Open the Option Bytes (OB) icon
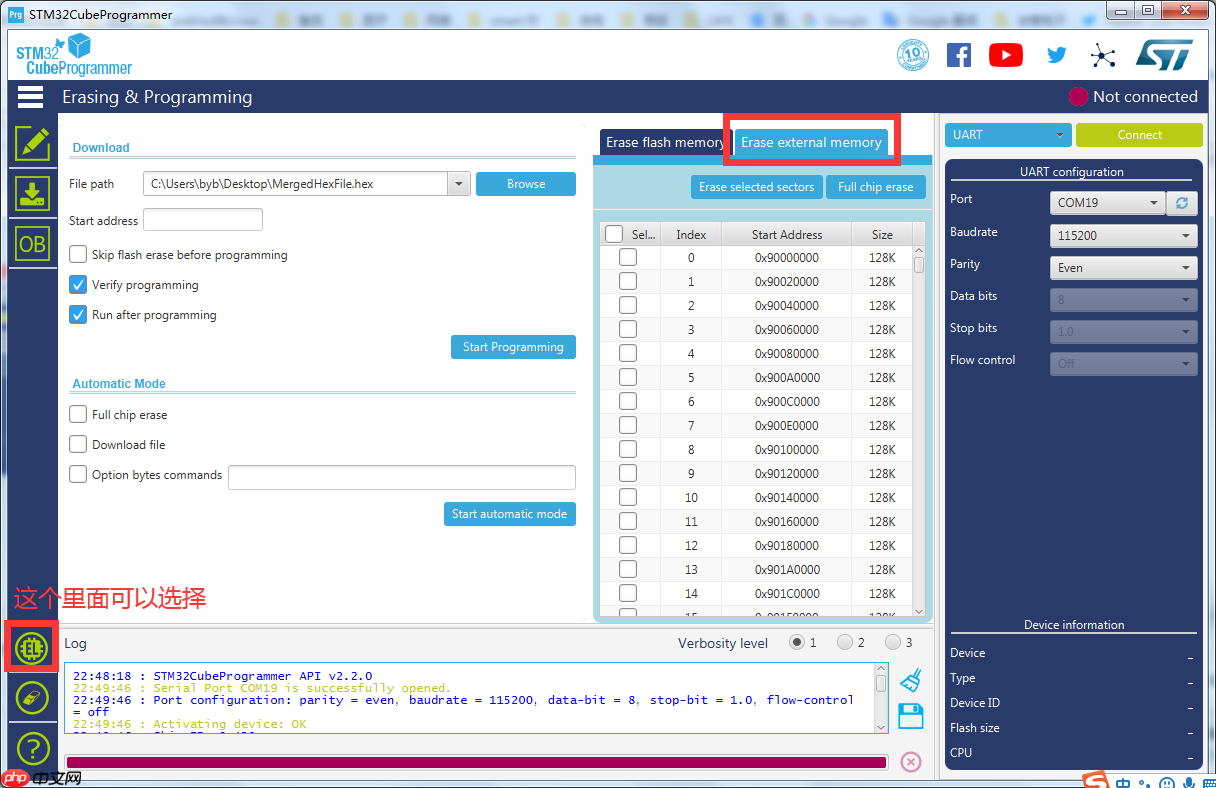The image size is (1216, 788). pos(32,244)
